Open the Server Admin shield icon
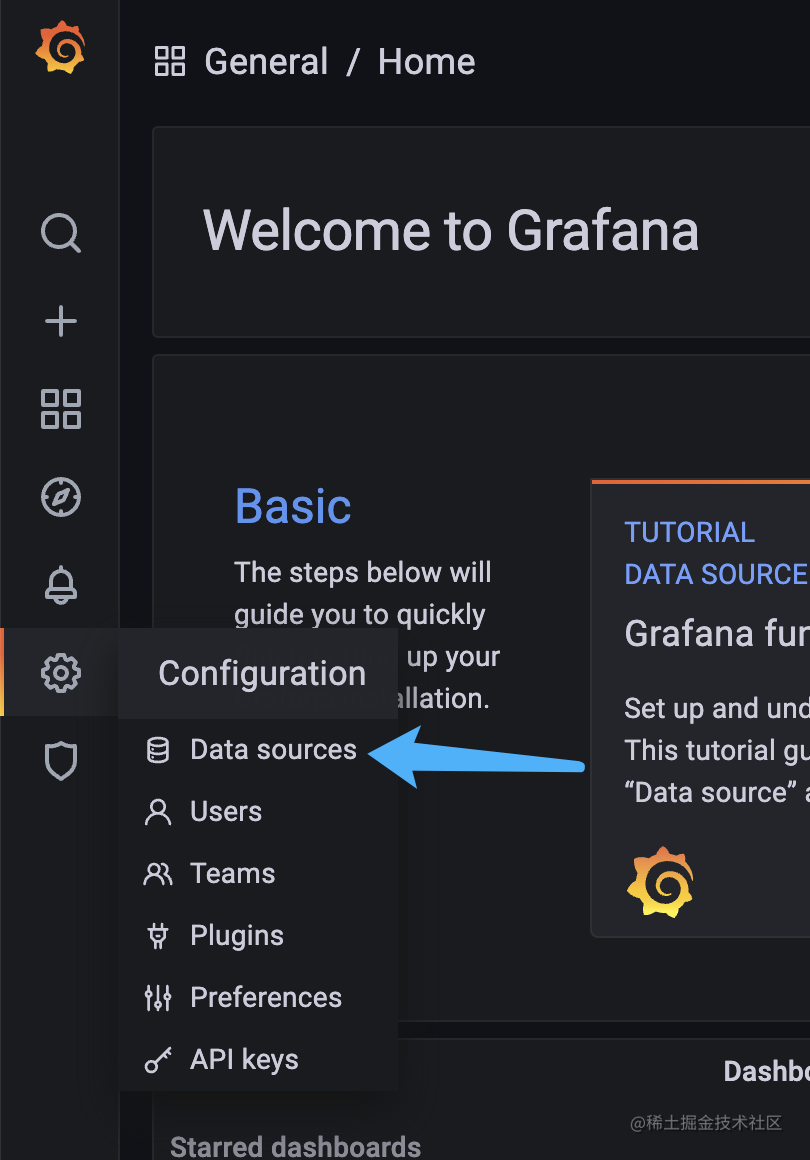The image size is (810, 1160). (x=60, y=761)
